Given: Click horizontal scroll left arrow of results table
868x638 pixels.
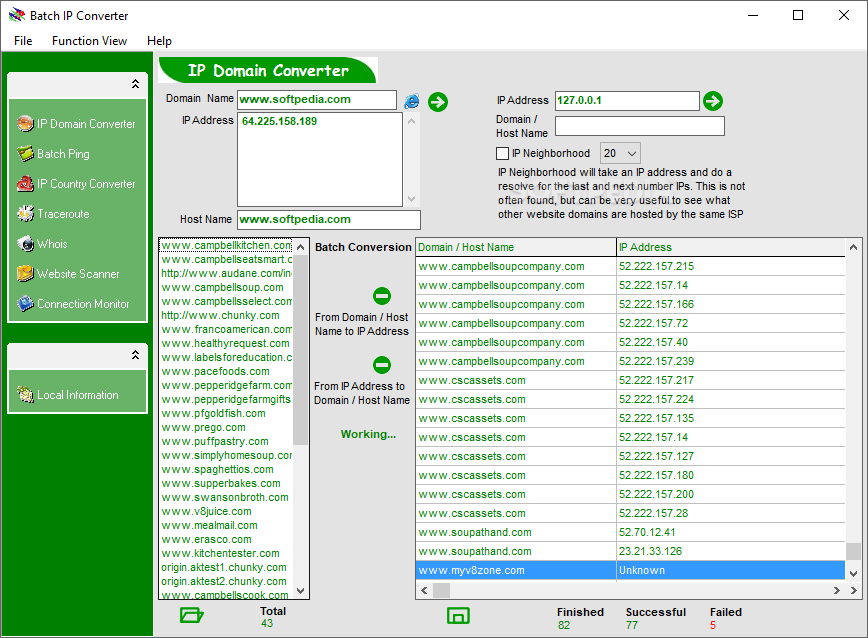Looking at the screenshot, I should click(424, 590).
